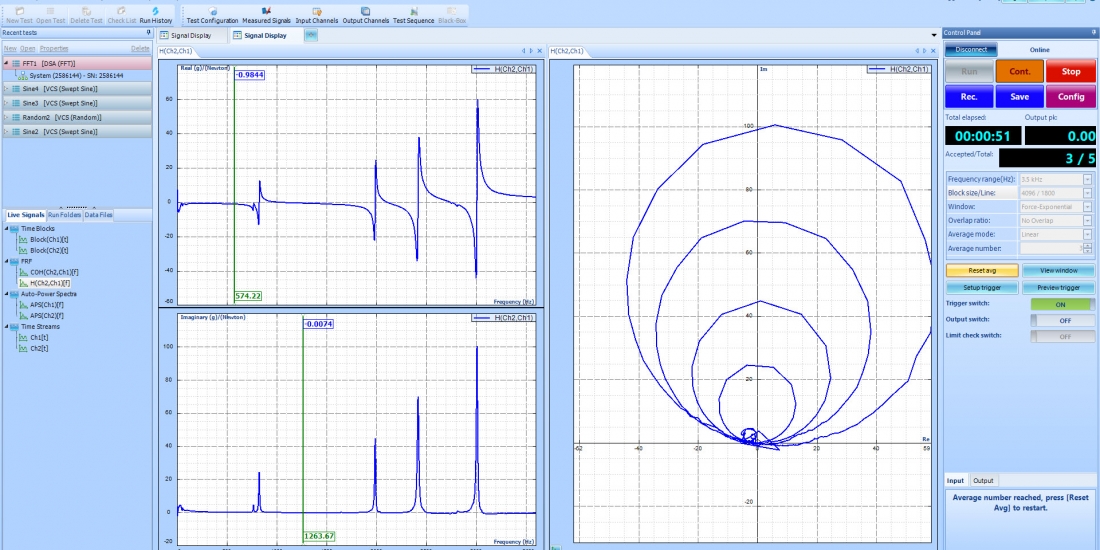Click the Reset avg button
The image size is (1100, 550).
click(x=981, y=270)
